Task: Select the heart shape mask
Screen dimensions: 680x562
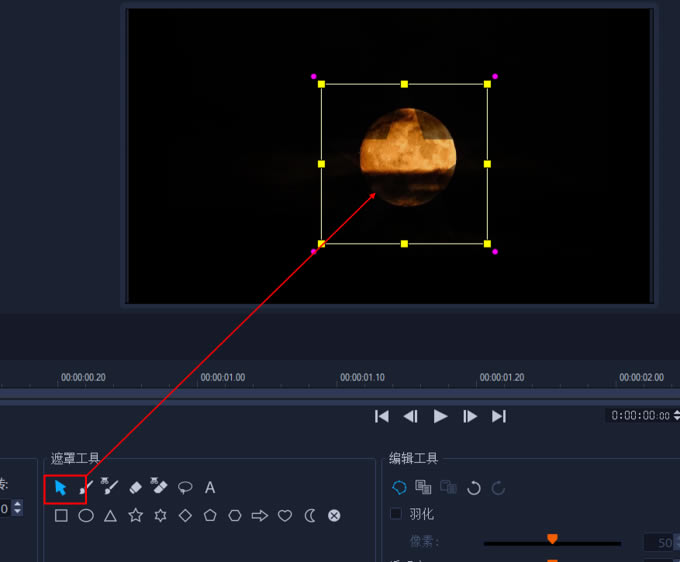Action: click(285, 516)
